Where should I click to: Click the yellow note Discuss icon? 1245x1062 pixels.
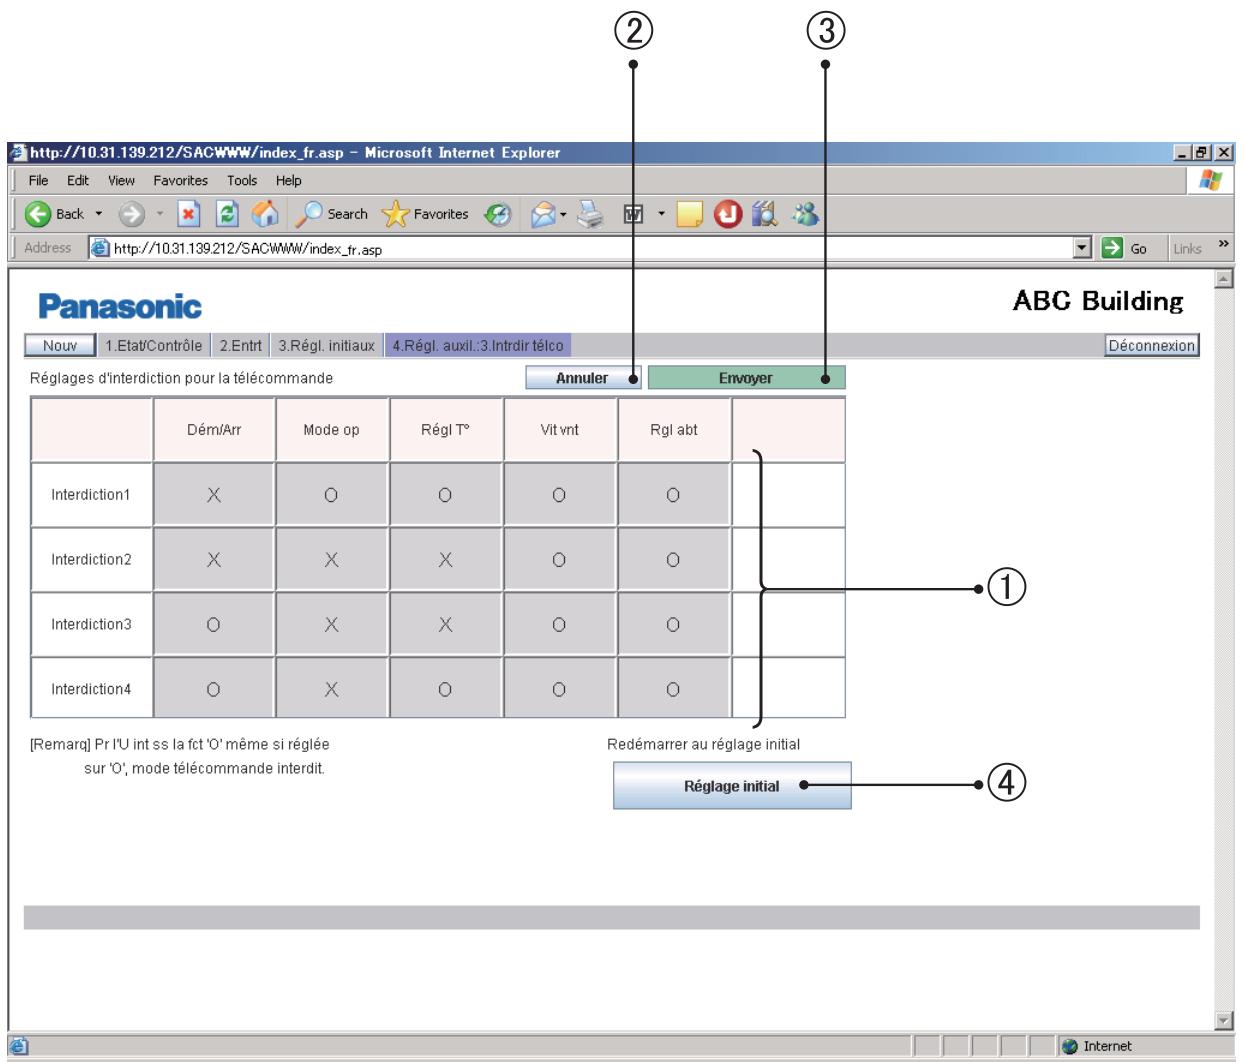(x=689, y=214)
